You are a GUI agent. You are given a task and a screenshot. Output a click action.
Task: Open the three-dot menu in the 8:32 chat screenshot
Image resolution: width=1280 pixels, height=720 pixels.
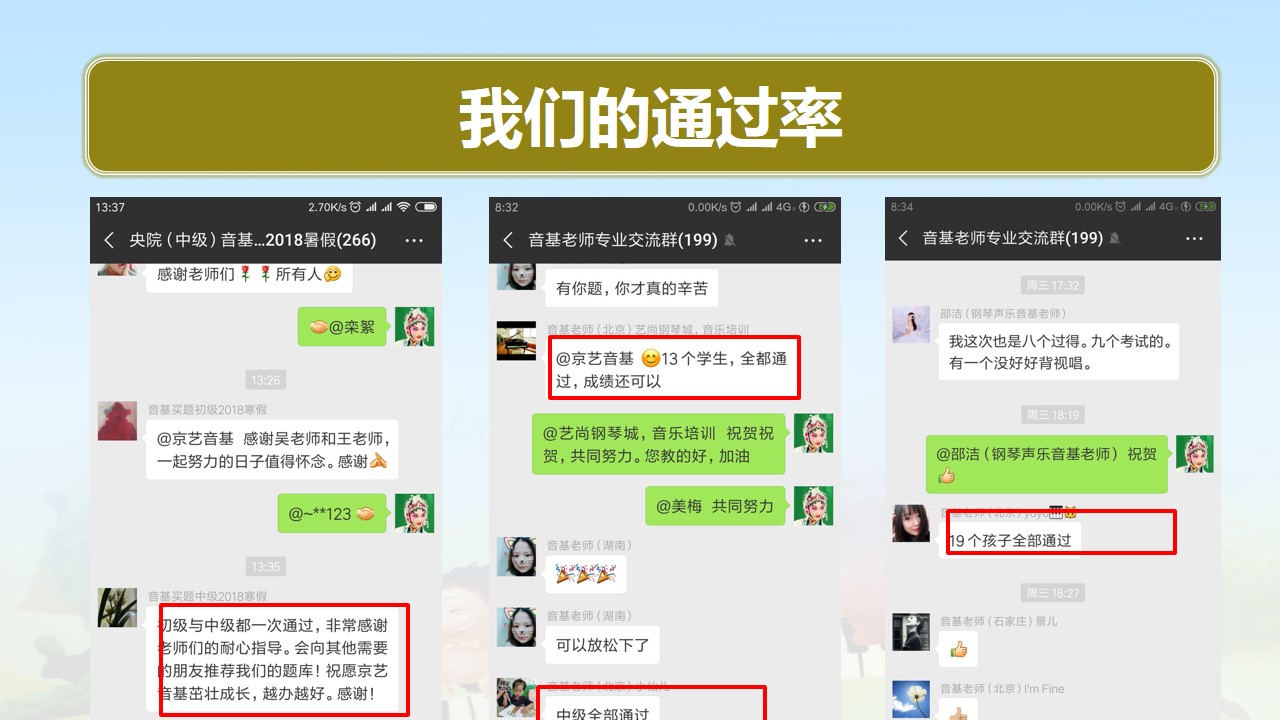coord(813,240)
